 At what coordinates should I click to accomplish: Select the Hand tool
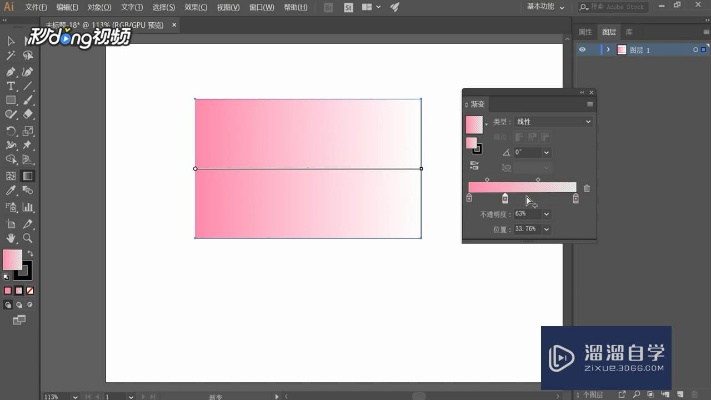click(11, 238)
